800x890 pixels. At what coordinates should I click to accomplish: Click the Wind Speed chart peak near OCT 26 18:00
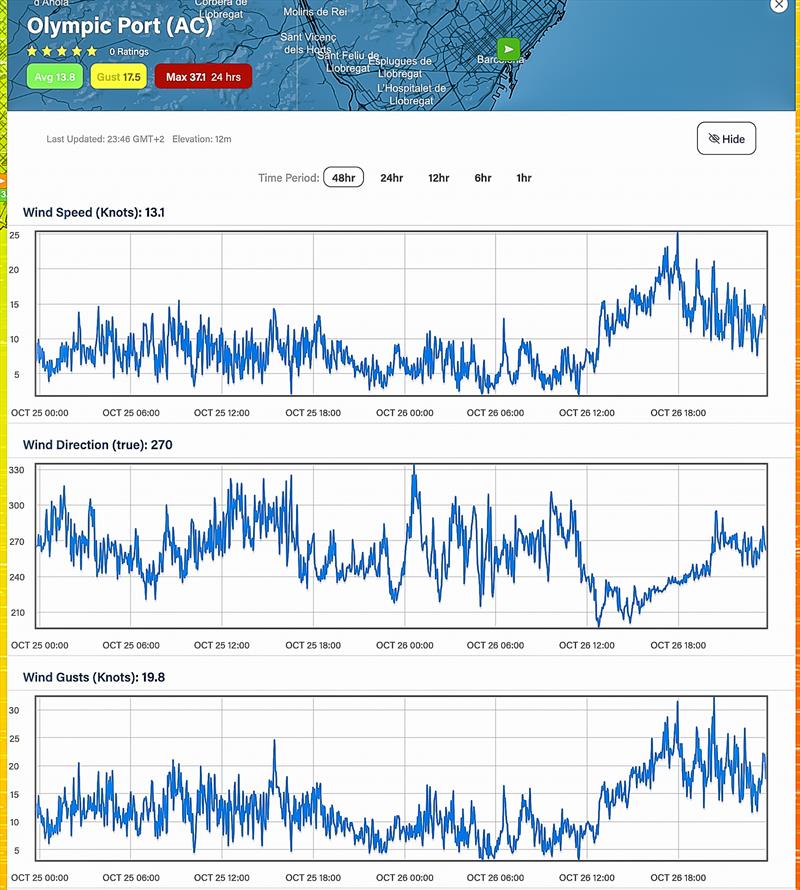pyautogui.click(x=677, y=234)
